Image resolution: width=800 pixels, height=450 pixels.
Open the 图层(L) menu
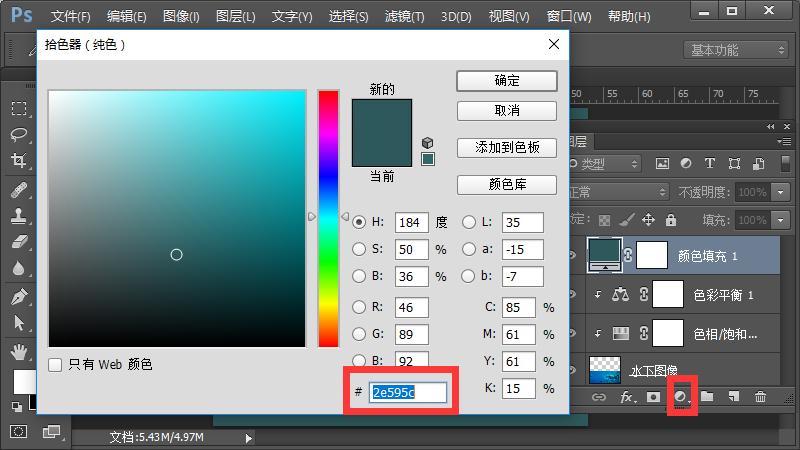[235, 16]
